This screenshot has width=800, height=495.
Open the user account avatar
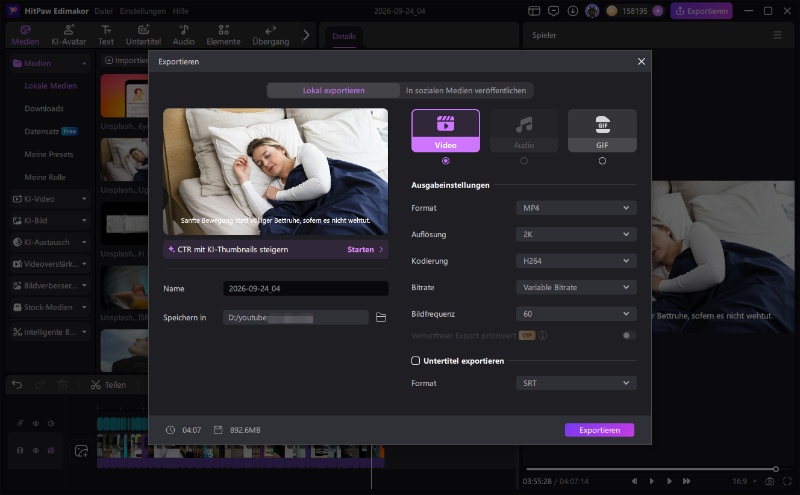592,11
